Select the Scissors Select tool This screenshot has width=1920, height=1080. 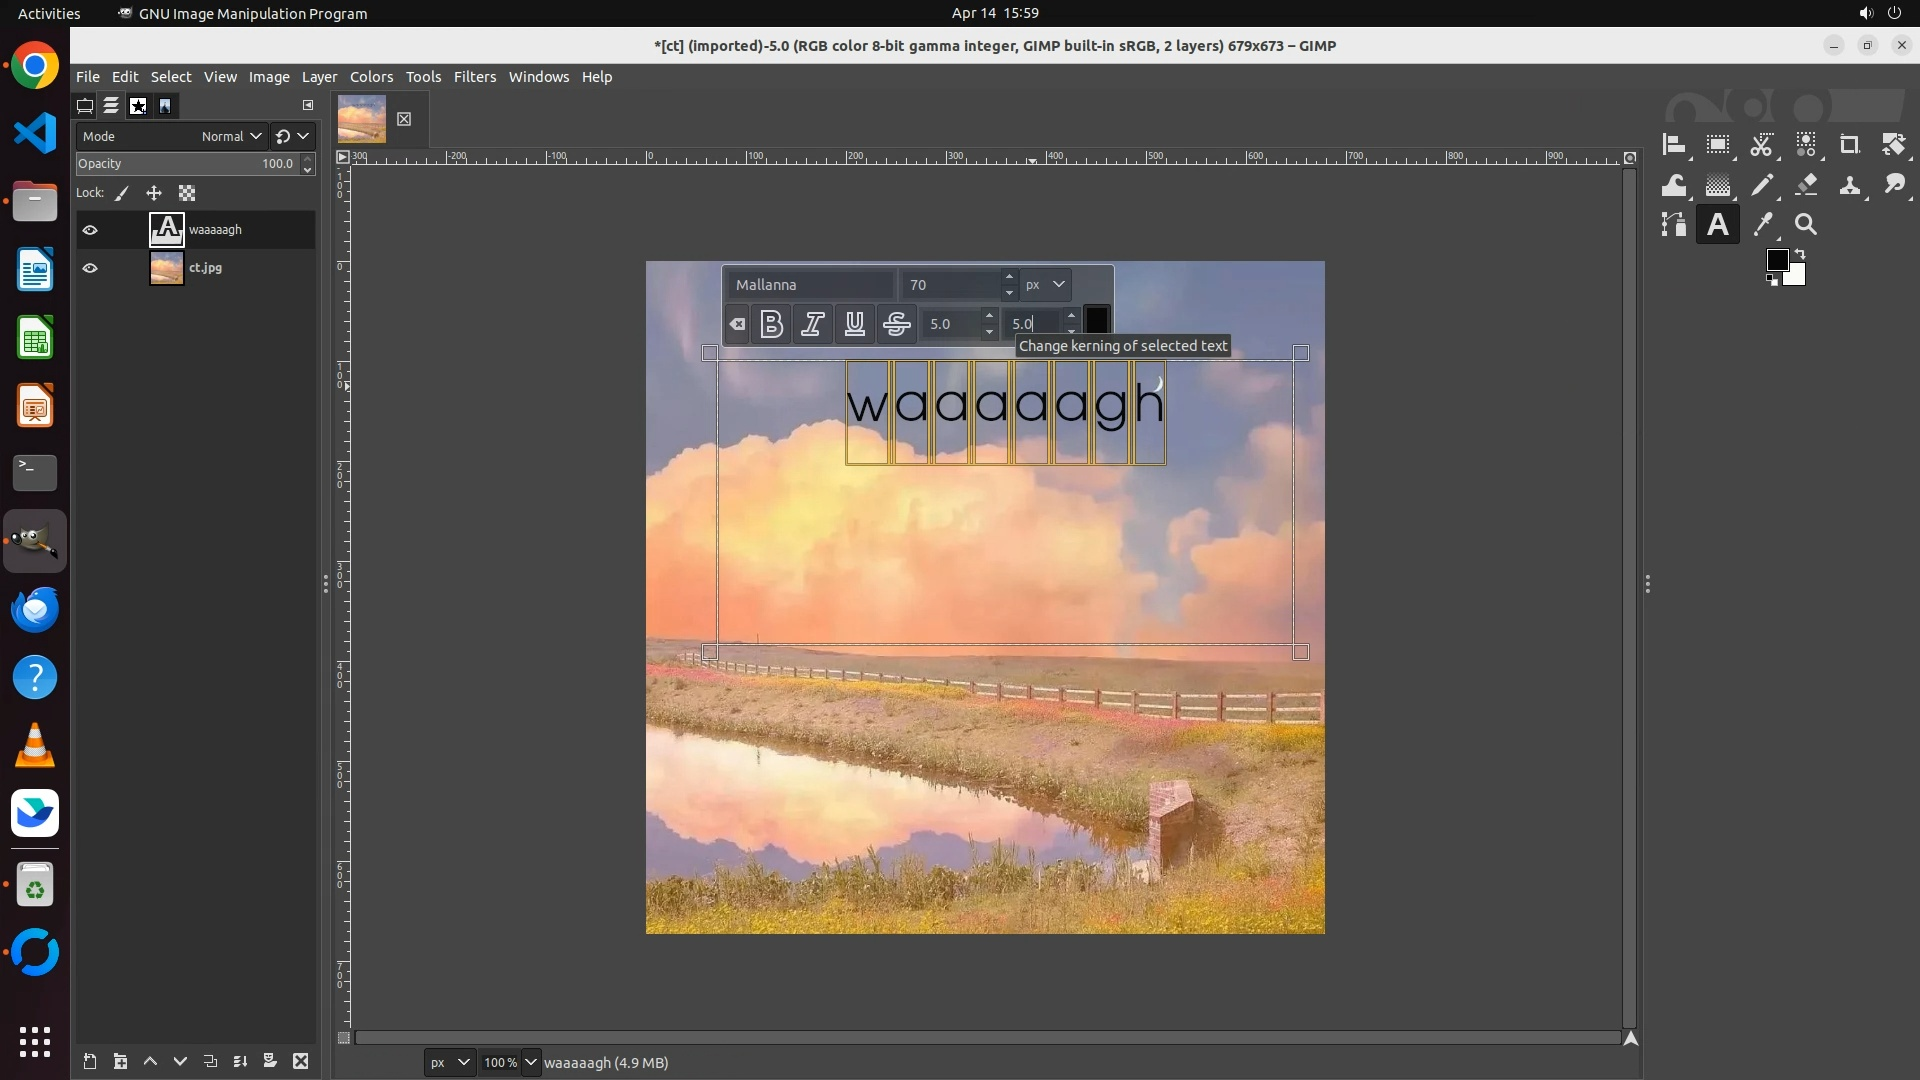pyautogui.click(x=1761, y=145)
